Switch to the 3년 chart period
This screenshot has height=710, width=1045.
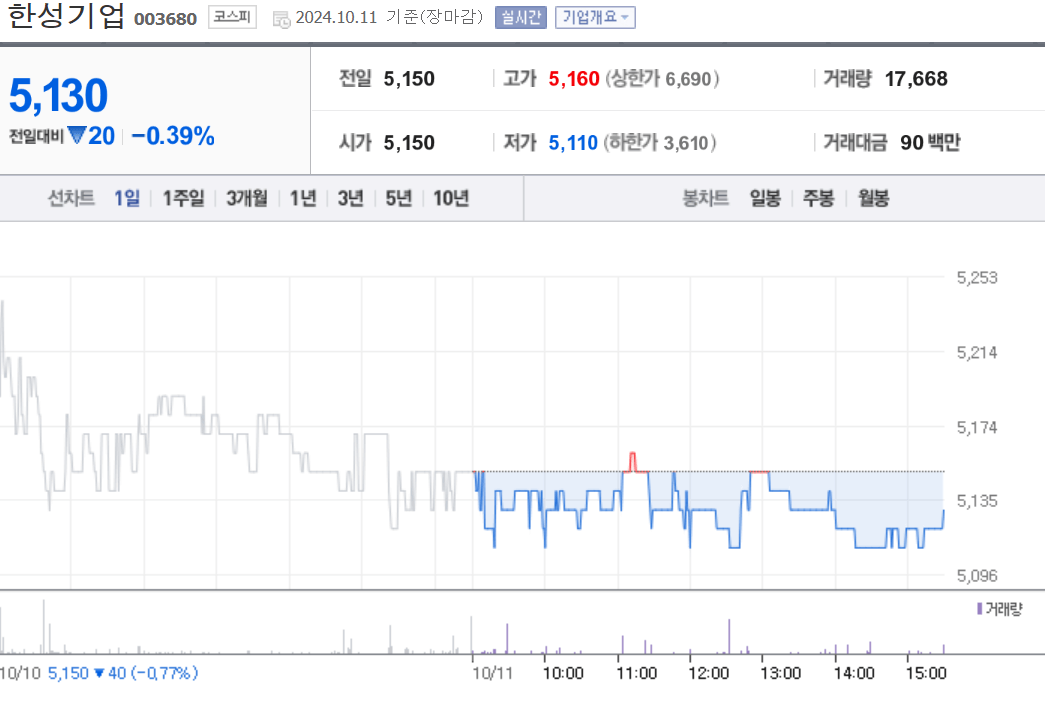click(x=351, y=198)
